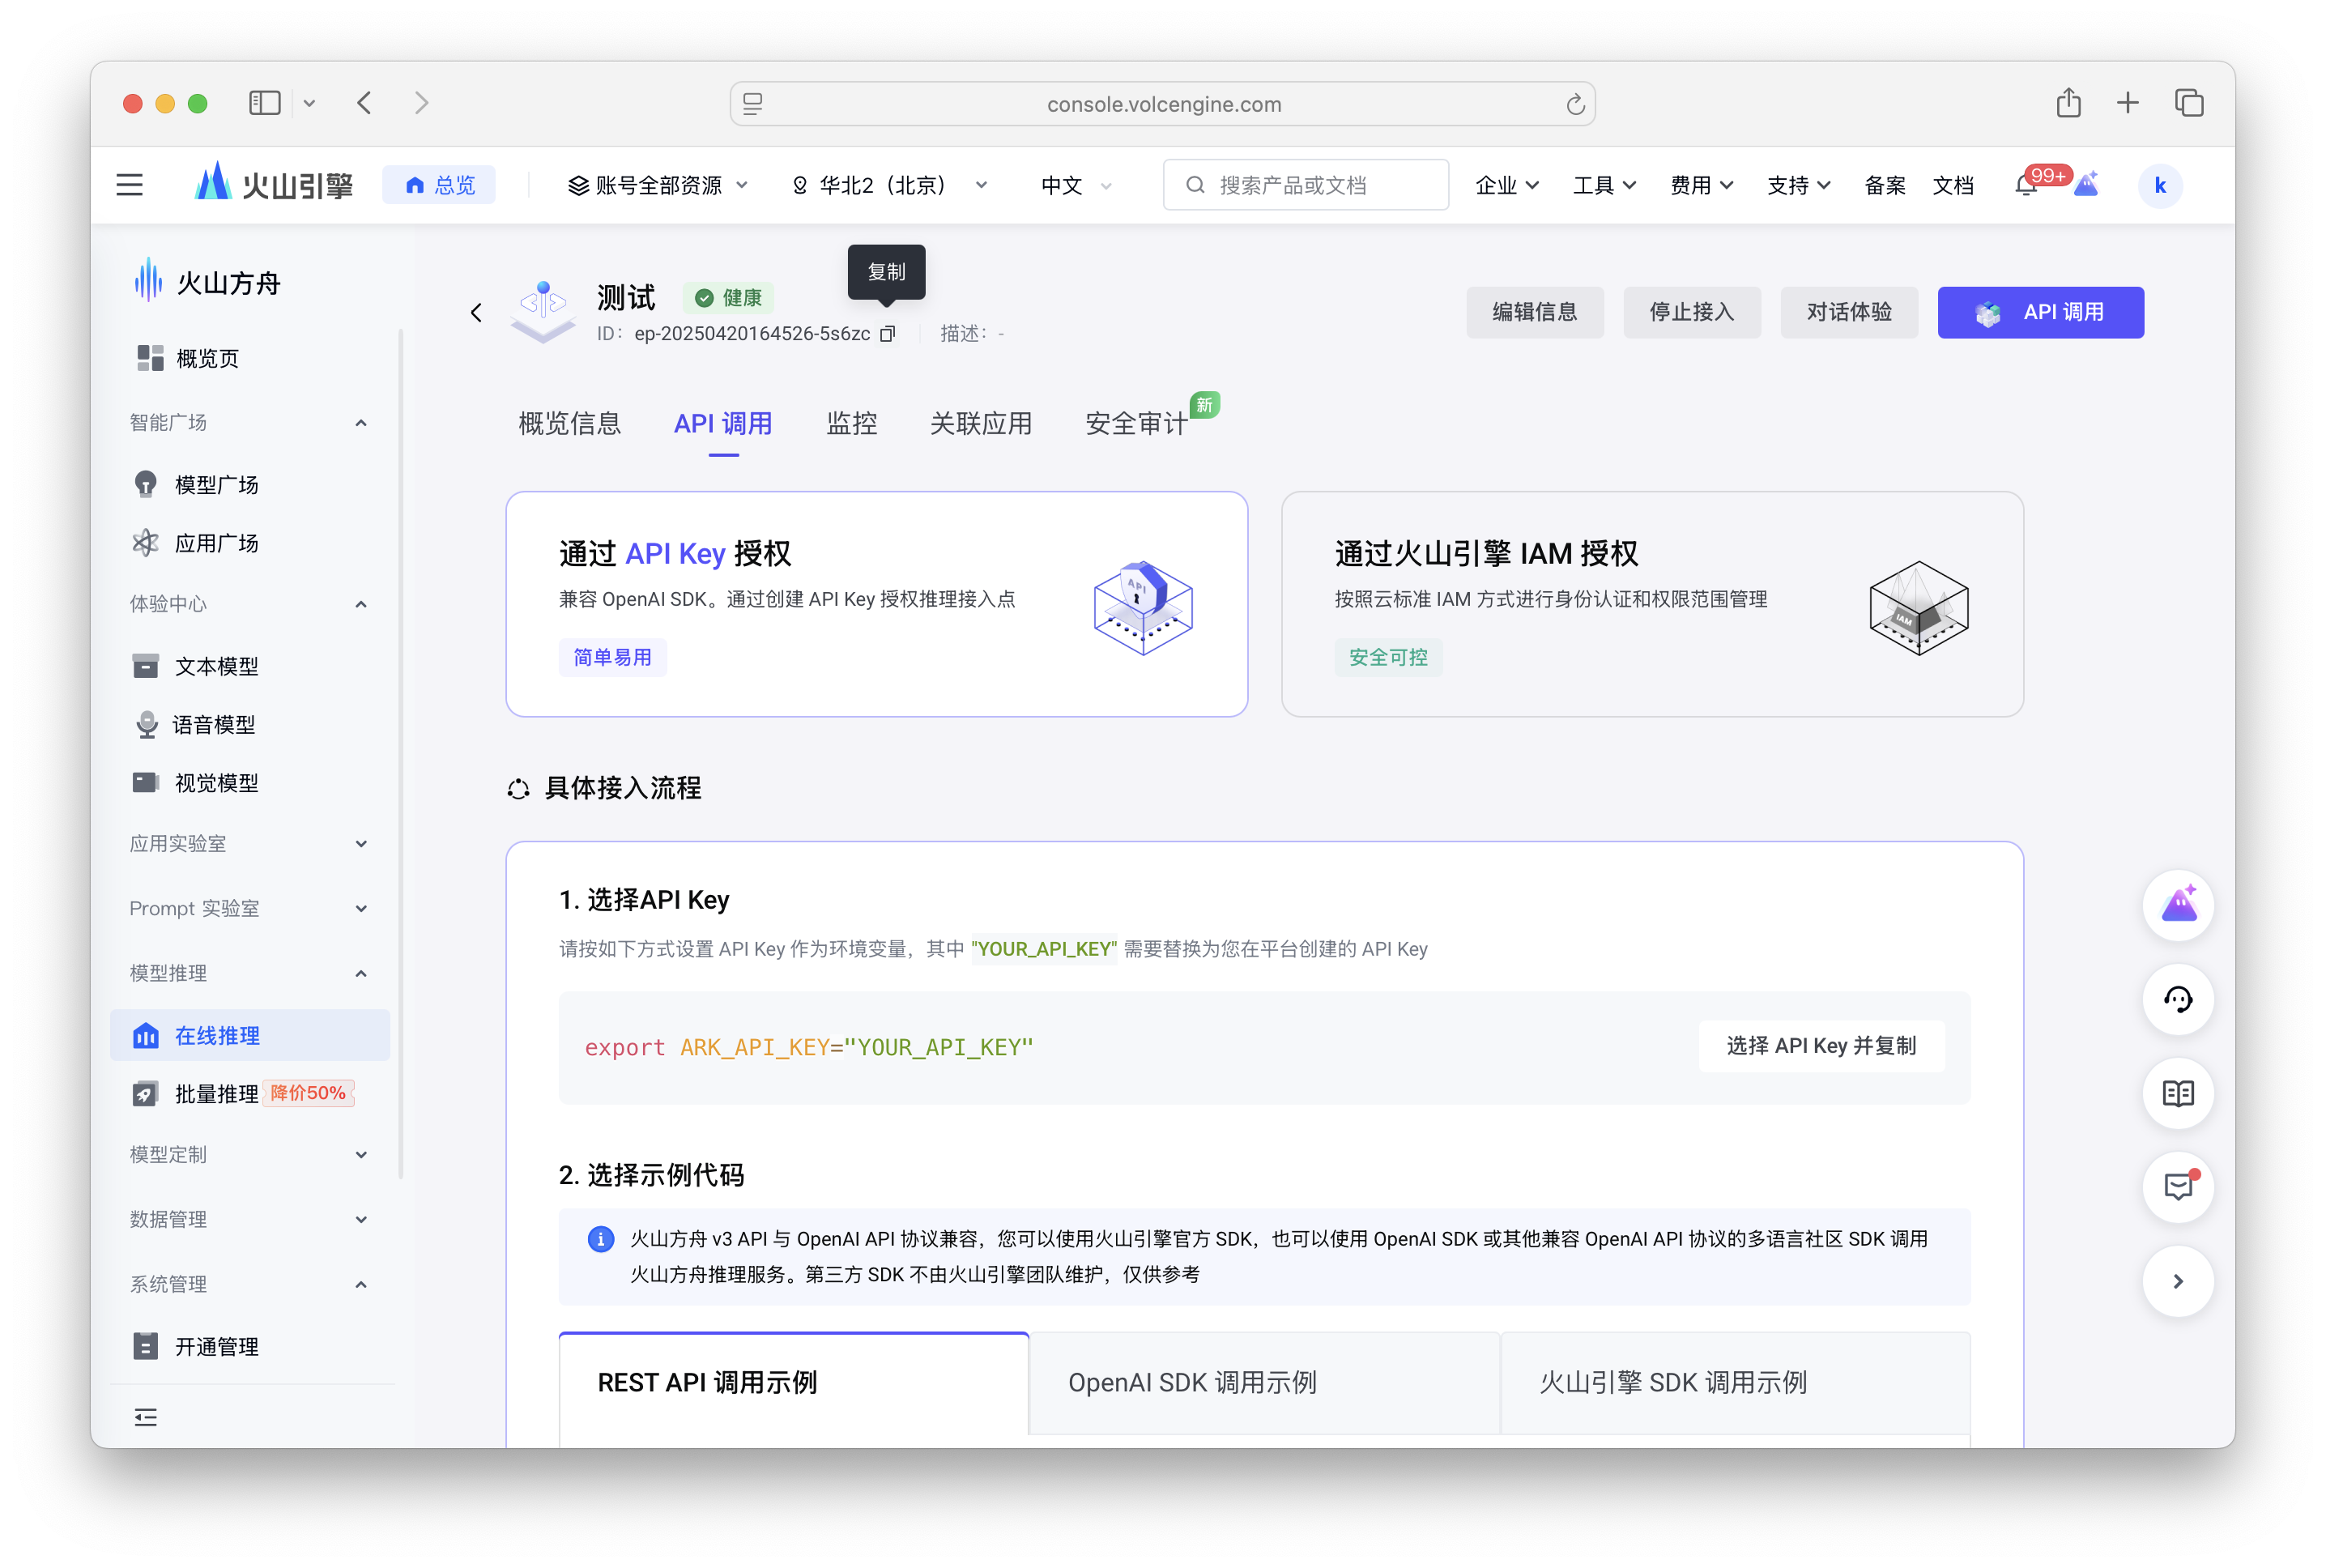2326x1568 pixels.
Task: Open the 模型广场 sidebar item
Action: 216,483
